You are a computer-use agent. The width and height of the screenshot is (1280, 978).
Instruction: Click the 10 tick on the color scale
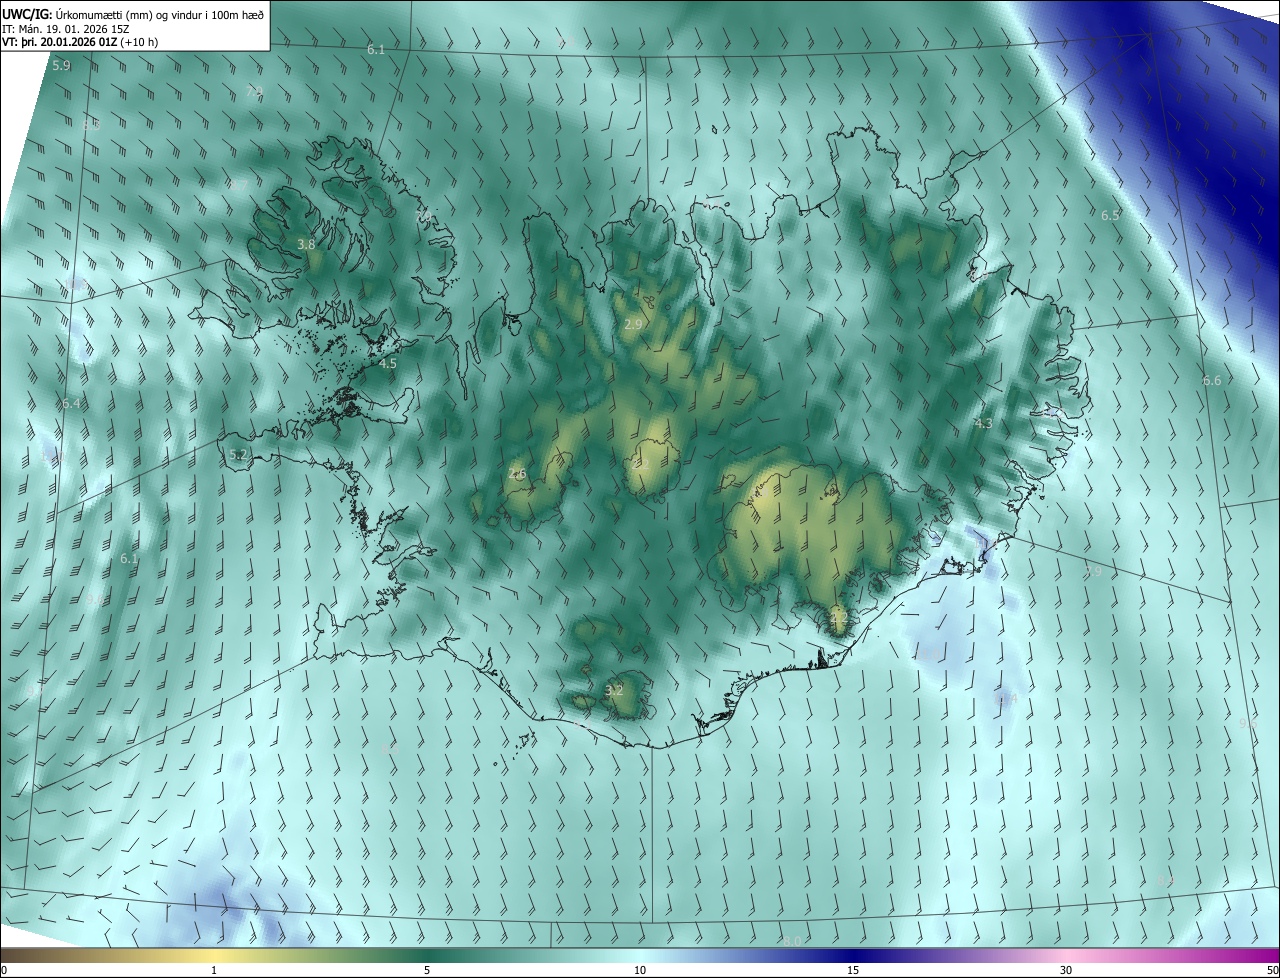point(640,970)
